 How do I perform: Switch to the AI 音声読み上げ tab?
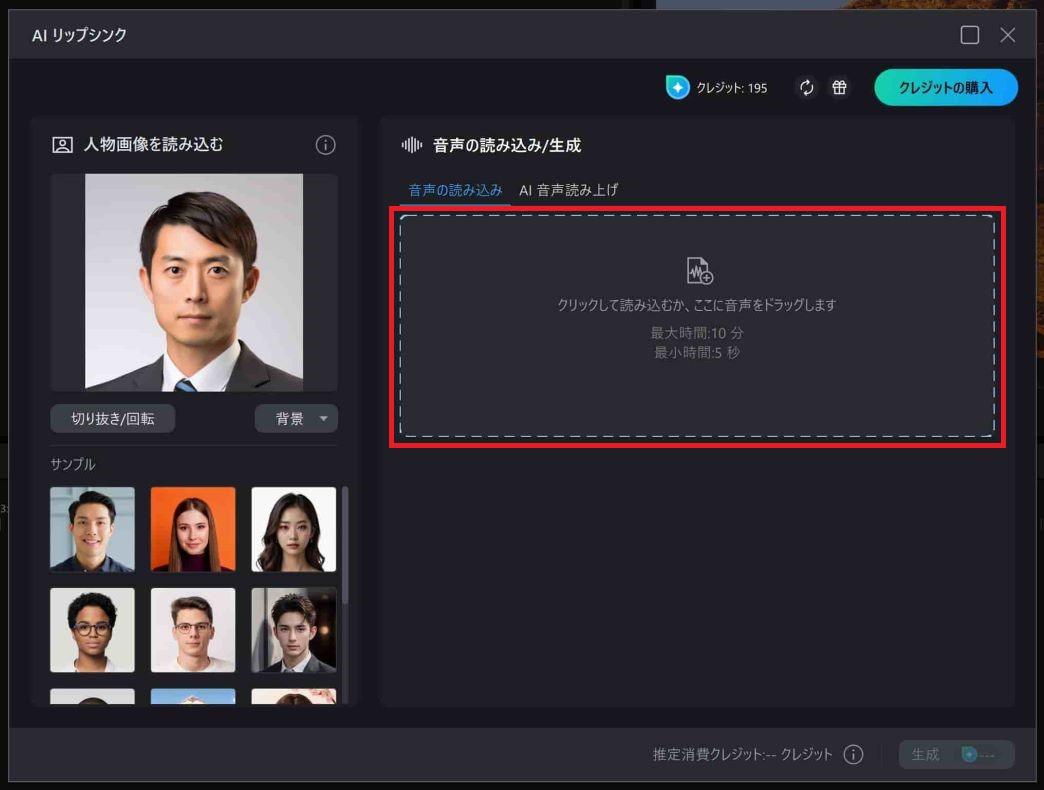(568, 190)
